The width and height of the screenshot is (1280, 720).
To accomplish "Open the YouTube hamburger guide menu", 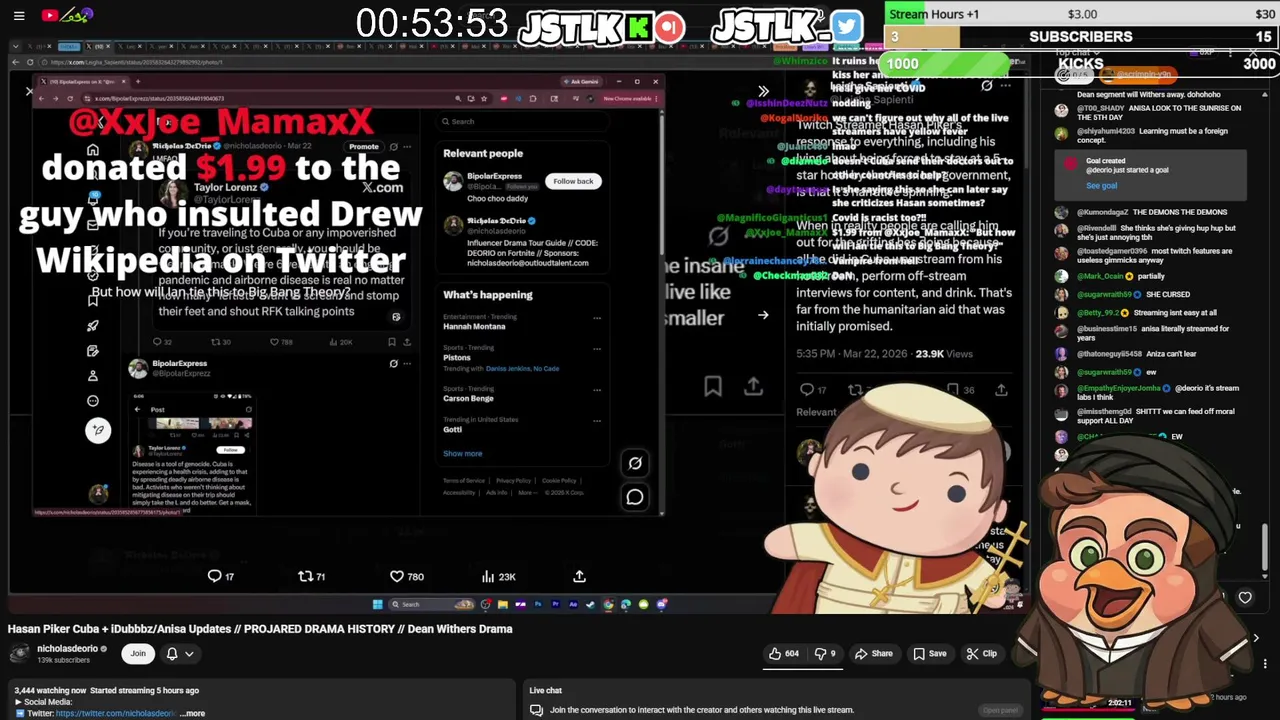I will (19, 15).
